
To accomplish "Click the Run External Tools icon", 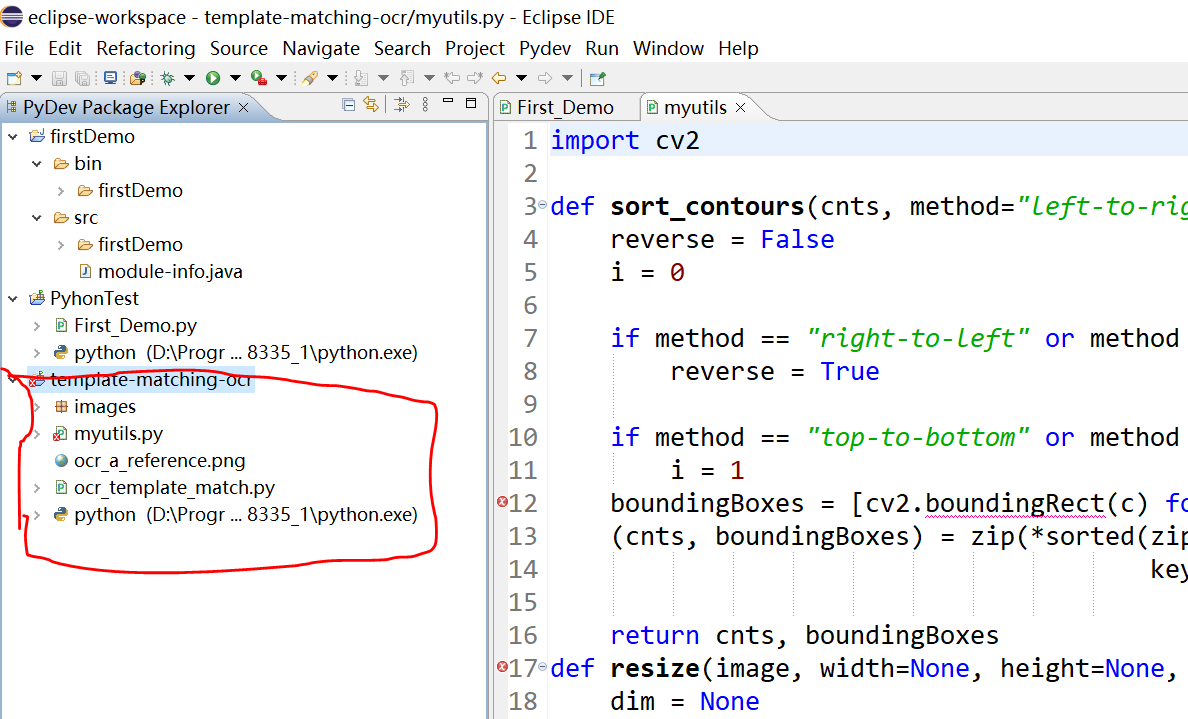I will [258, 78].
